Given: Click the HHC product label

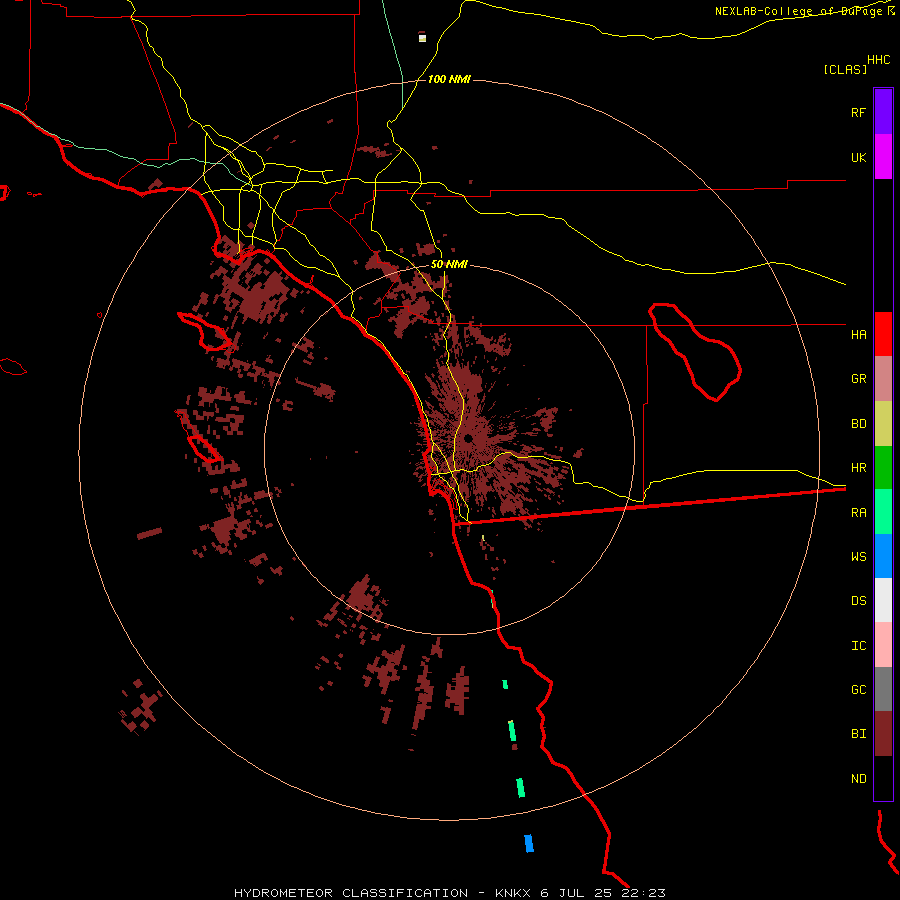Looking at the screenshot, I should [879, 60].
